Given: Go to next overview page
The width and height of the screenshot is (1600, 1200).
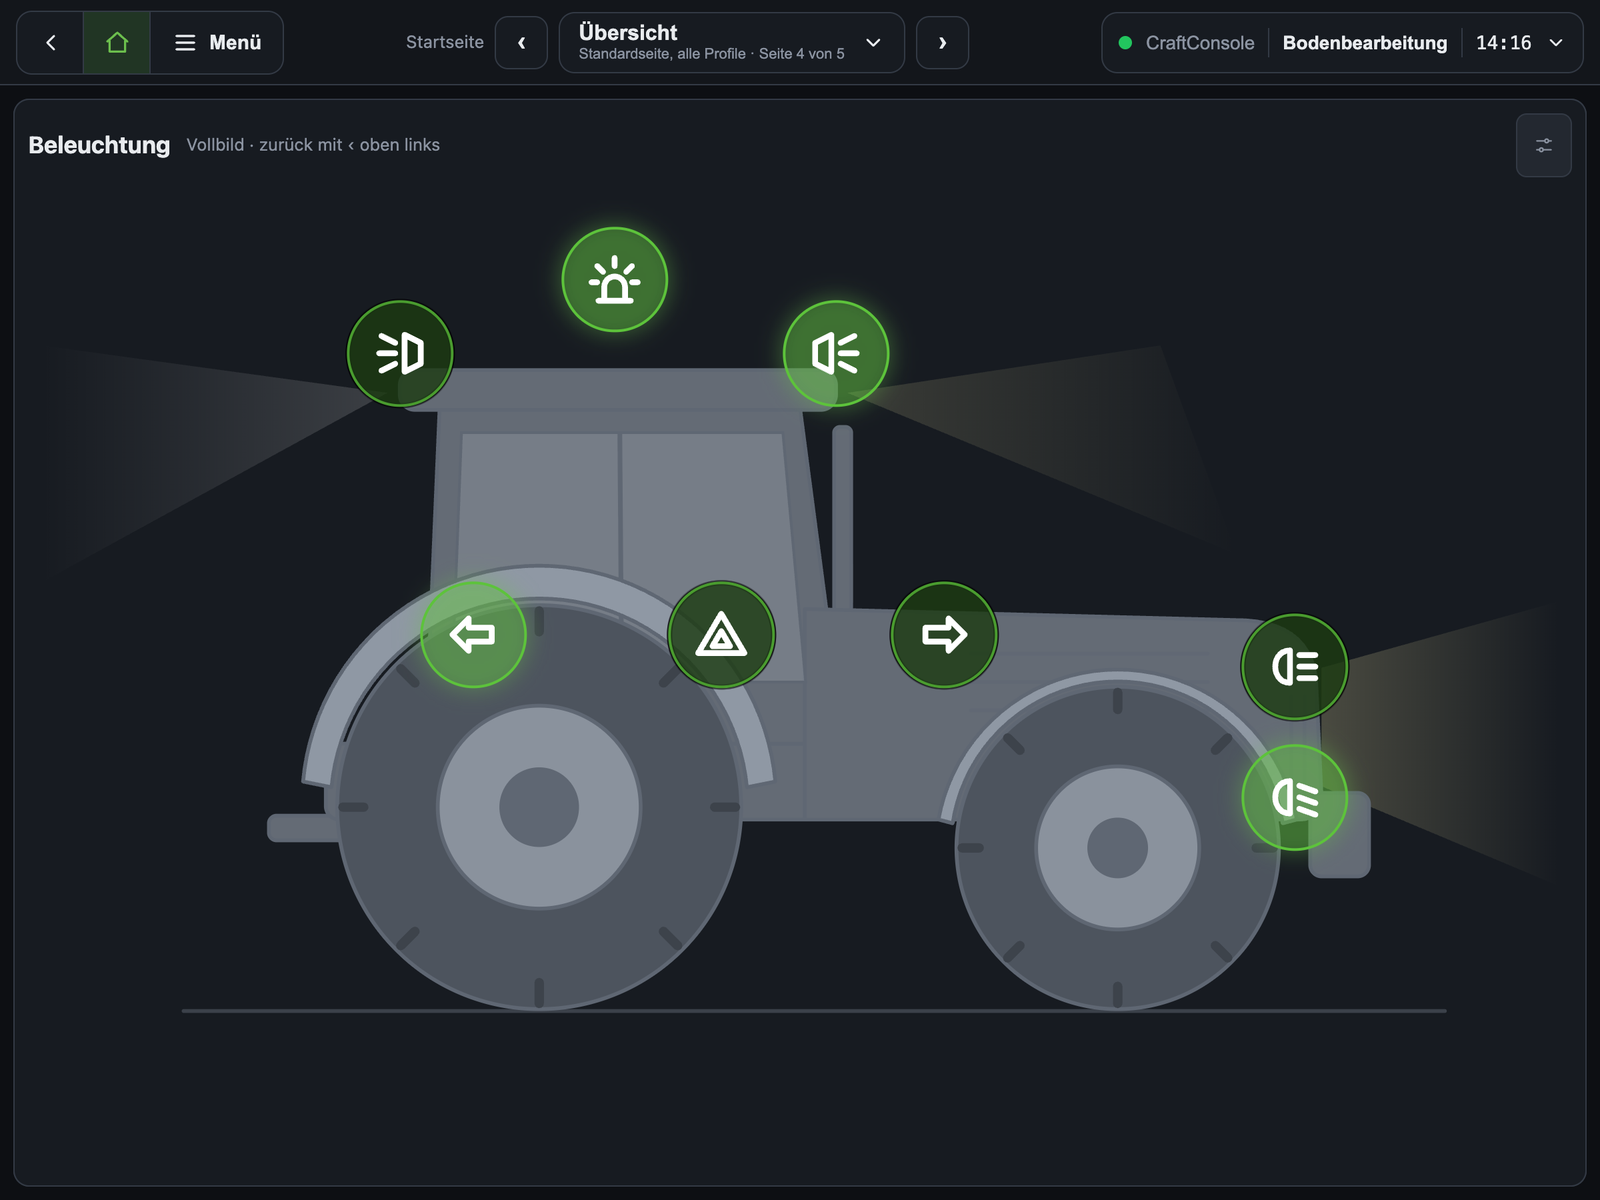Looking at the screenshot, I should pos(942,43).
